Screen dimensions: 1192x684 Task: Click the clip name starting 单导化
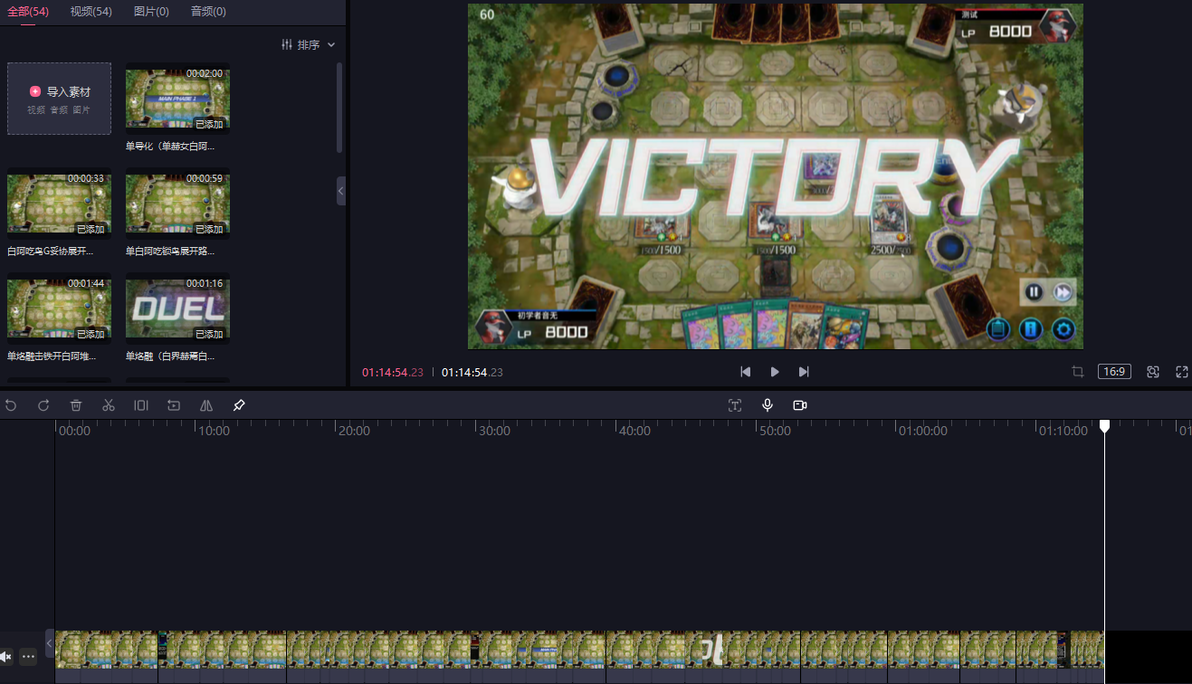170,146
